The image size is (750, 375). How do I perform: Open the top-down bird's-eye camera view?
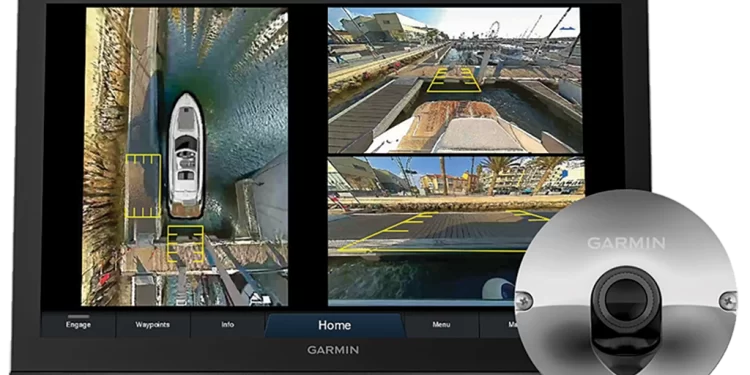click(185, 156)
